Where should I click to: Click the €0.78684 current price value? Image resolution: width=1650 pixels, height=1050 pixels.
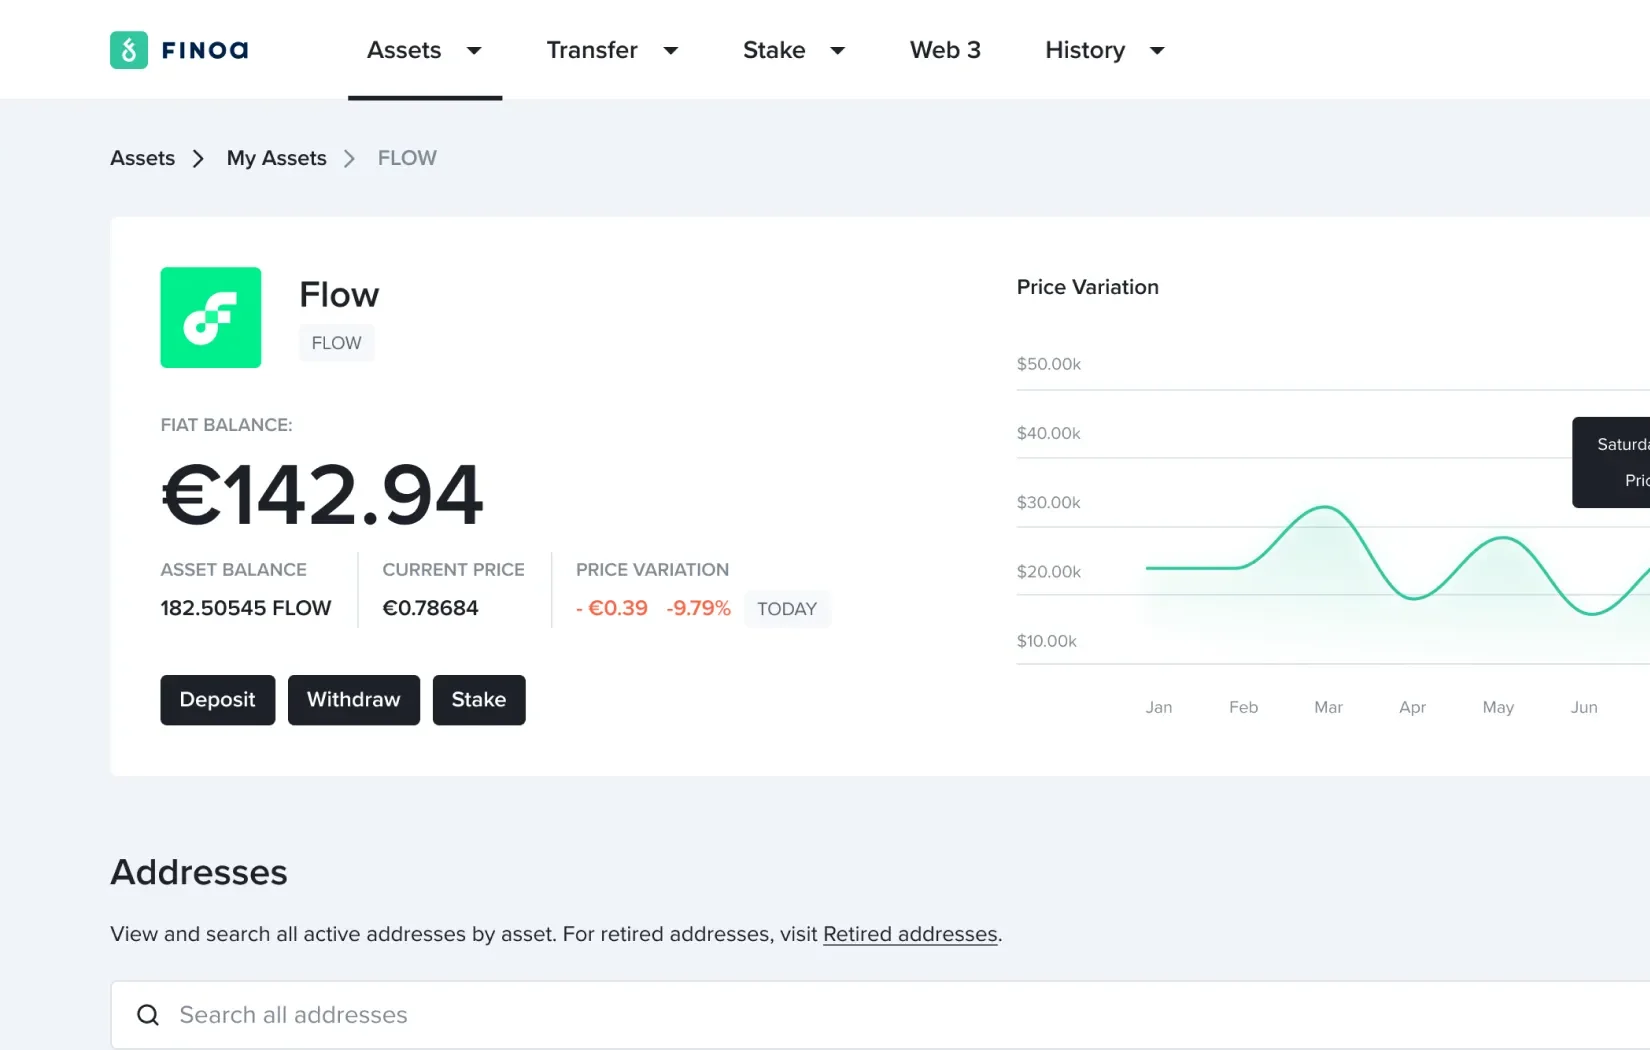(431, 608)
